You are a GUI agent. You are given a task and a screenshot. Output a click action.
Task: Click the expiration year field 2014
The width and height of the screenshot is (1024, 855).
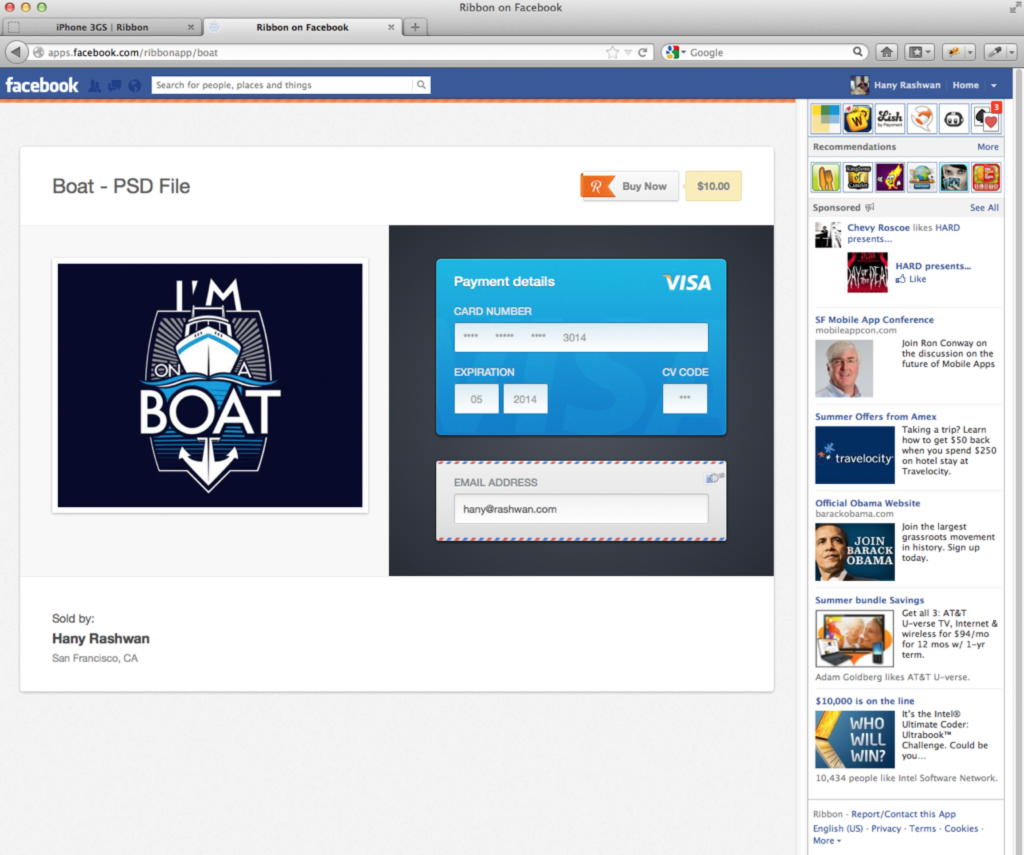point(525,399)
